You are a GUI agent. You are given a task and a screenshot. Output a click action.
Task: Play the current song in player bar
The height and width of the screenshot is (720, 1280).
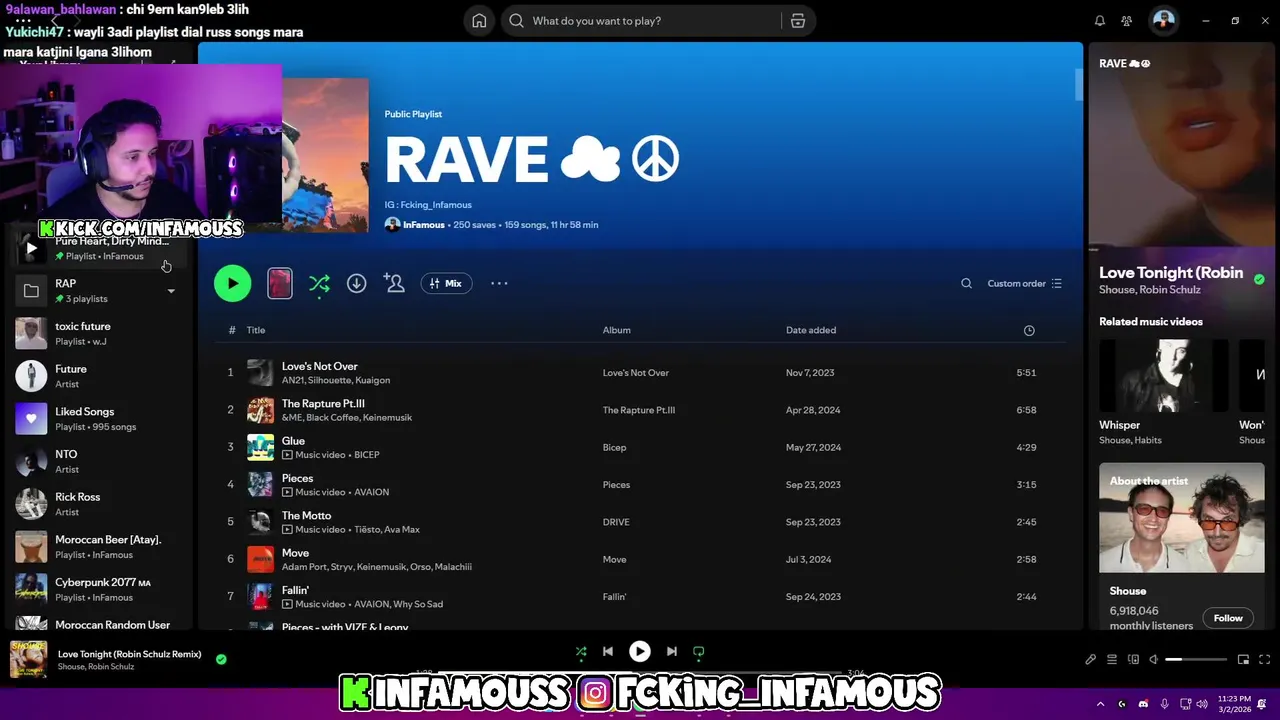click(640, 651)
